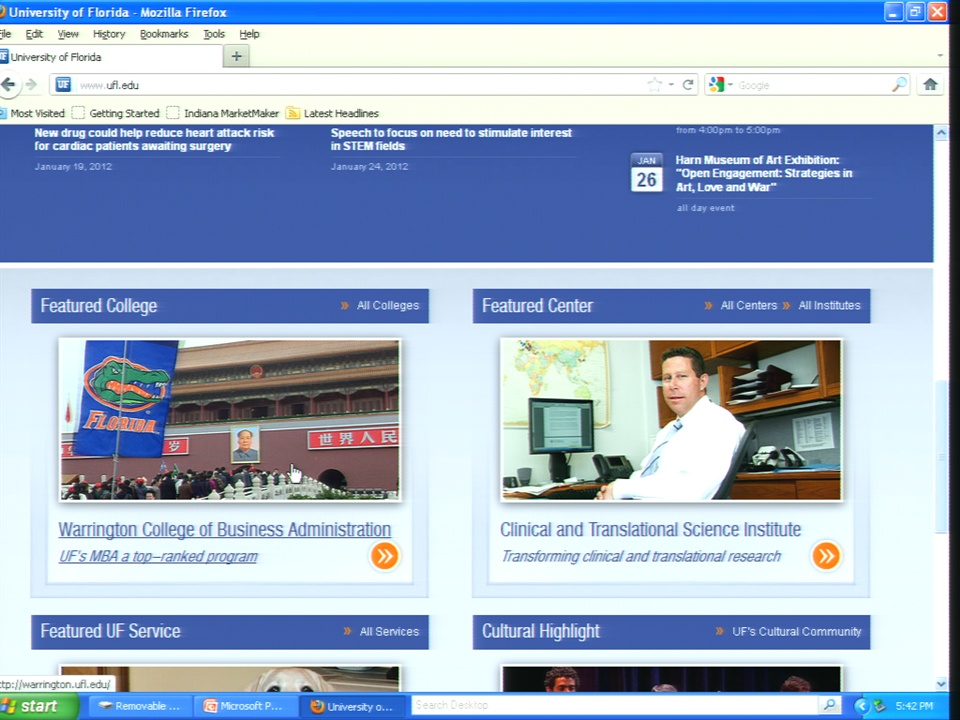Switch to the Removable disk taskbar window
This screenshot has height=720, width=960.
point(140,706)
